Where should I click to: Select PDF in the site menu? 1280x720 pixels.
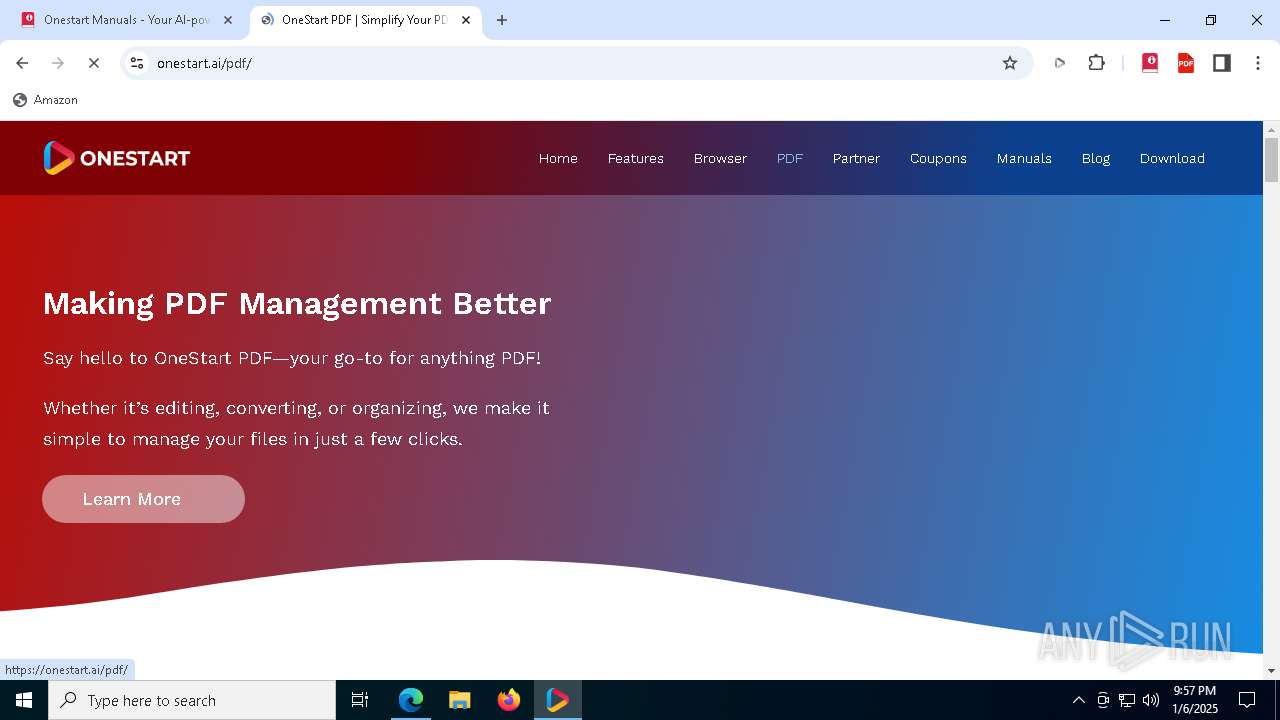click(x=790, y=158)
